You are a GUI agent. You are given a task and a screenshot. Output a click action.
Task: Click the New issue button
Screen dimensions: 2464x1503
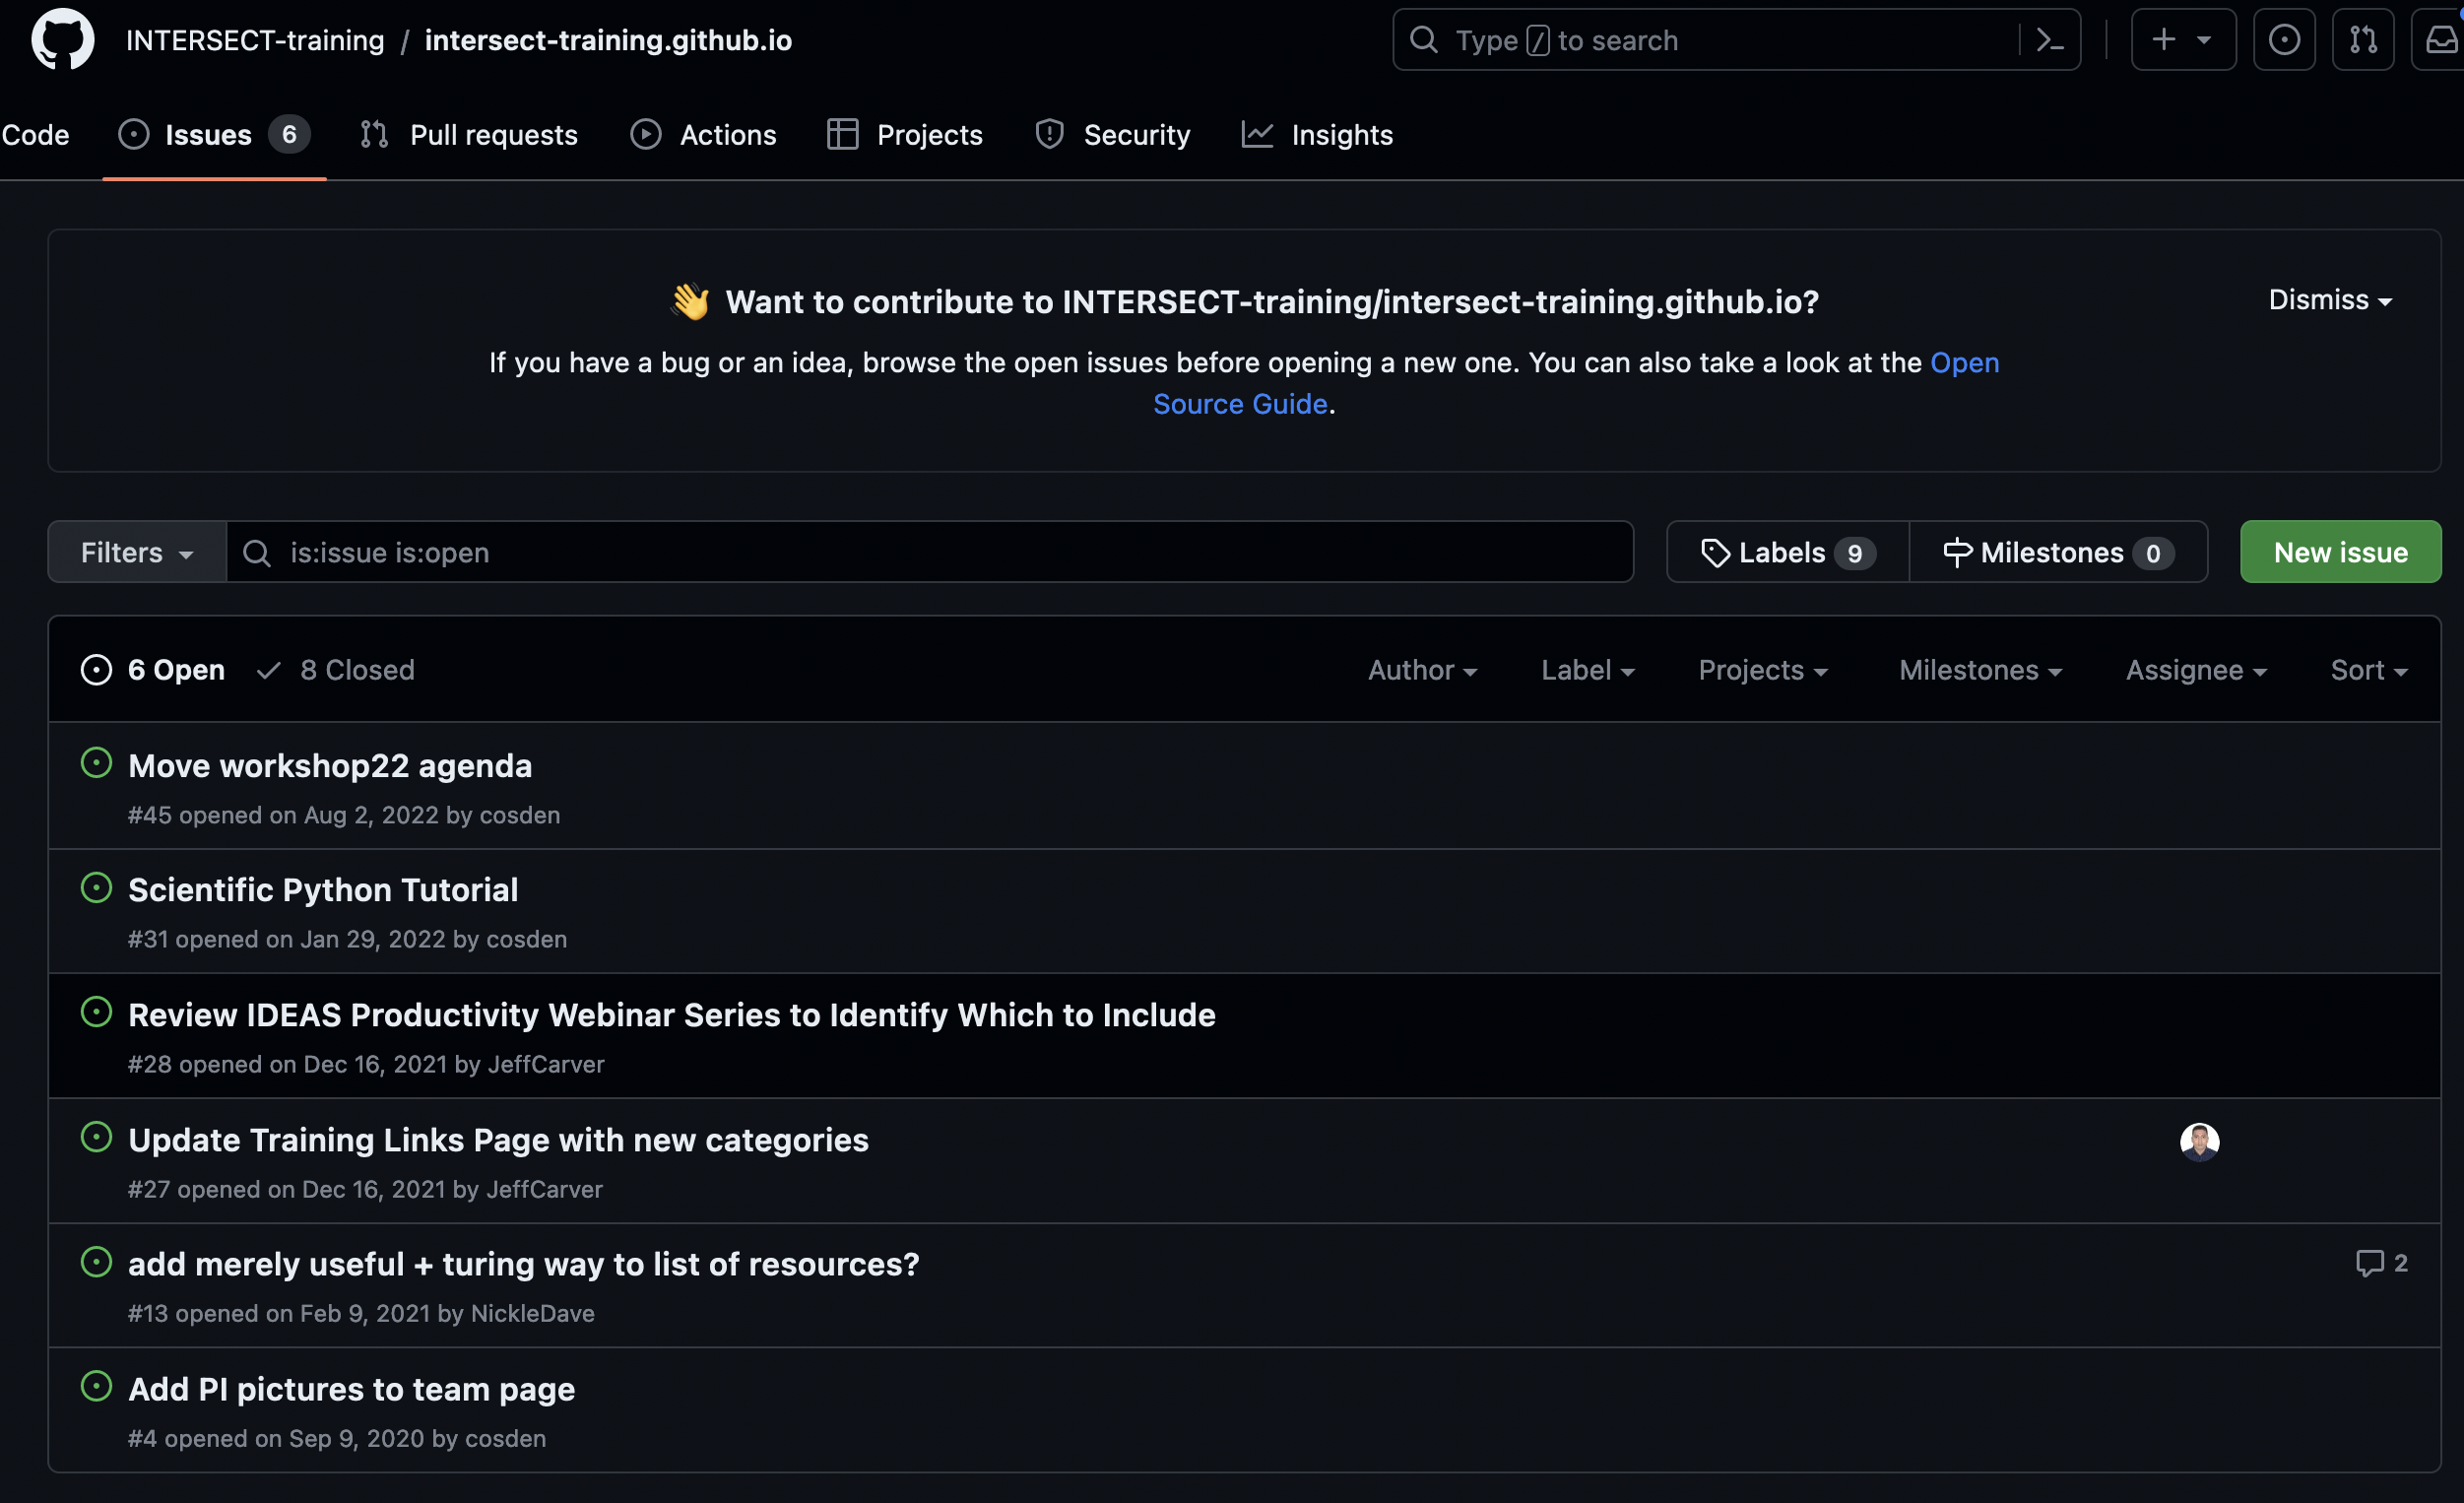pyautogui.click(x=2339, y=551)
